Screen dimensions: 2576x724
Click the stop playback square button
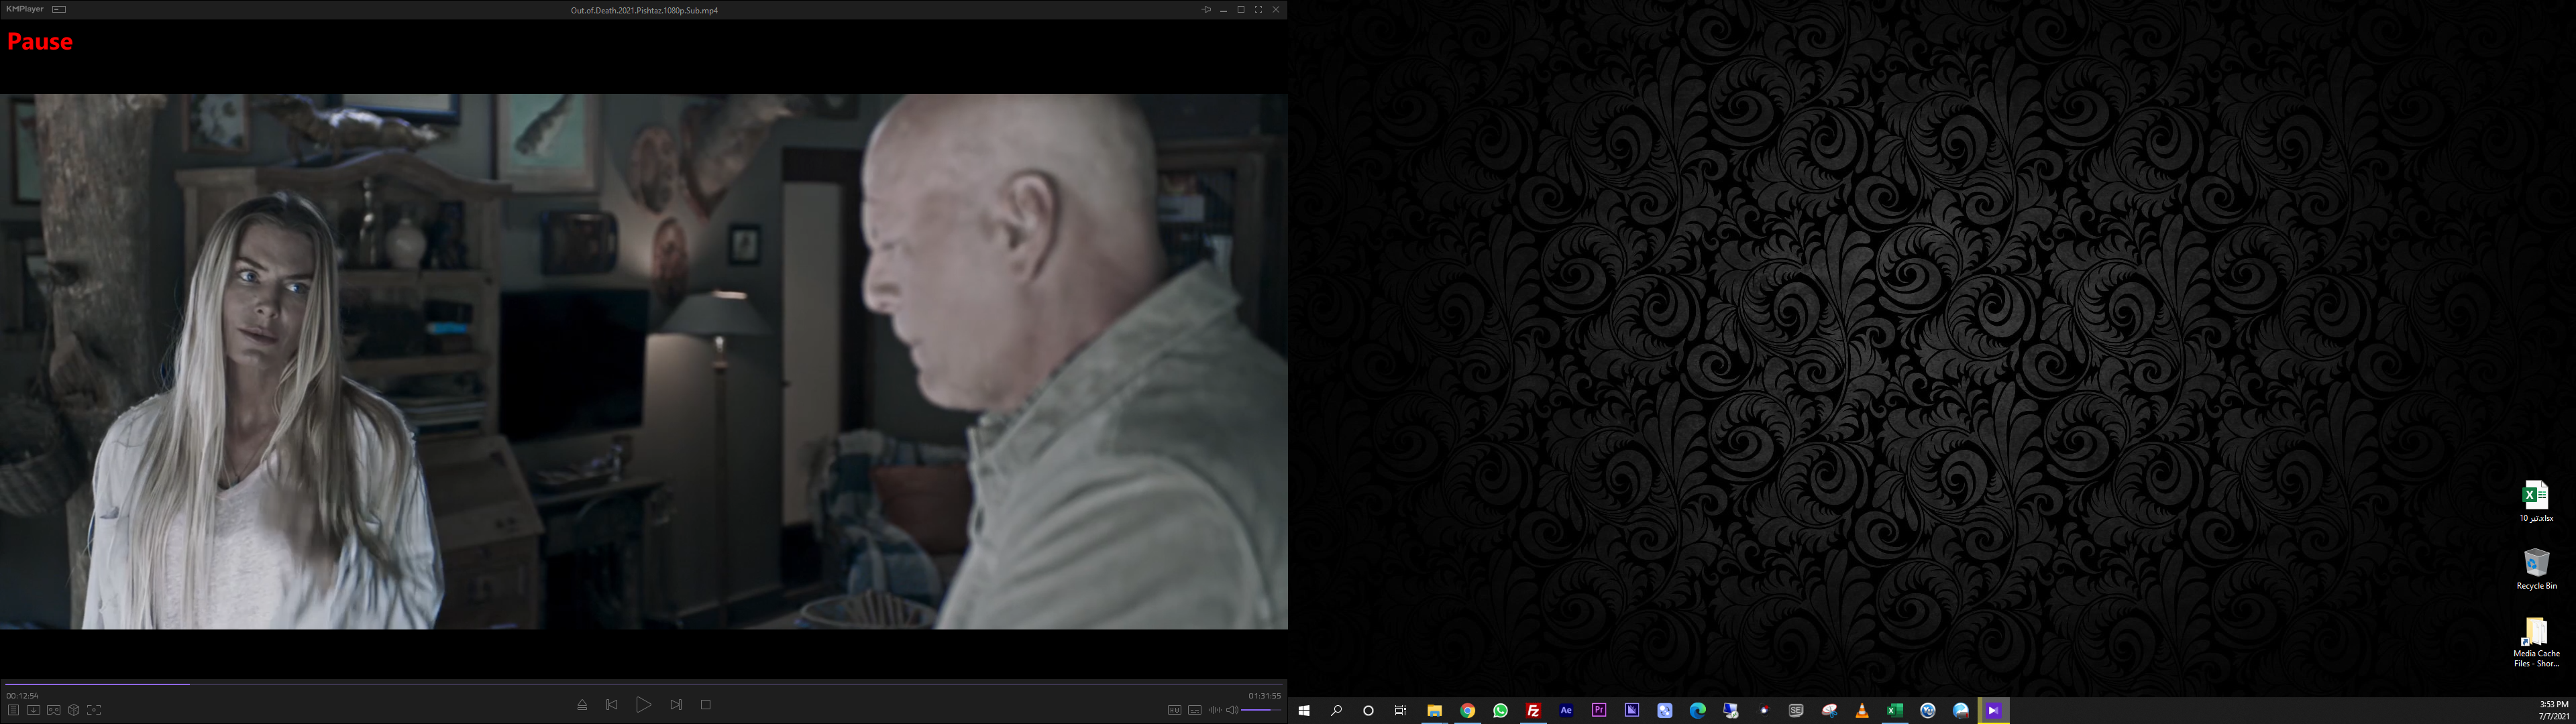[705, 705]
